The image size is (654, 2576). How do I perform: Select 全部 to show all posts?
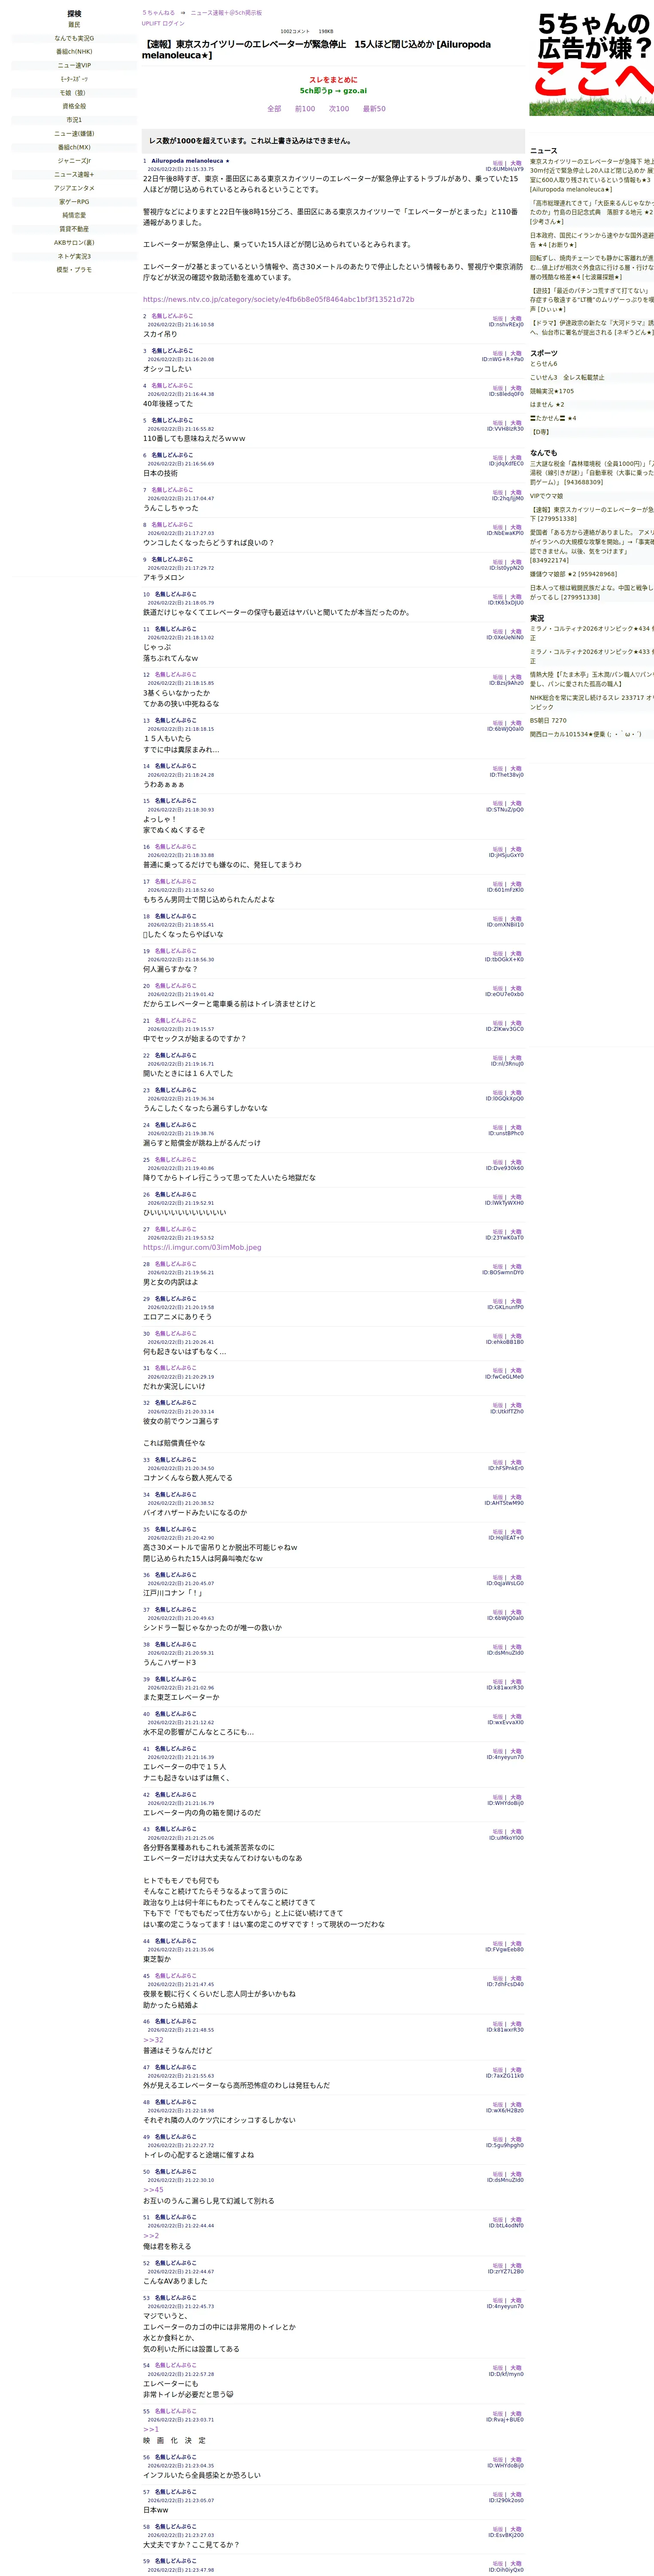point(274,109)
